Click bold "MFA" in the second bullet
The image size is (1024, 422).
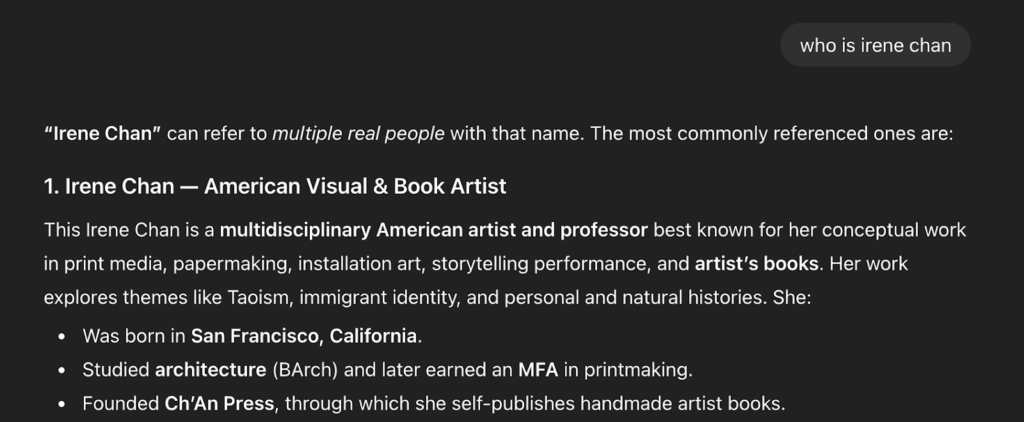[538, 370]
